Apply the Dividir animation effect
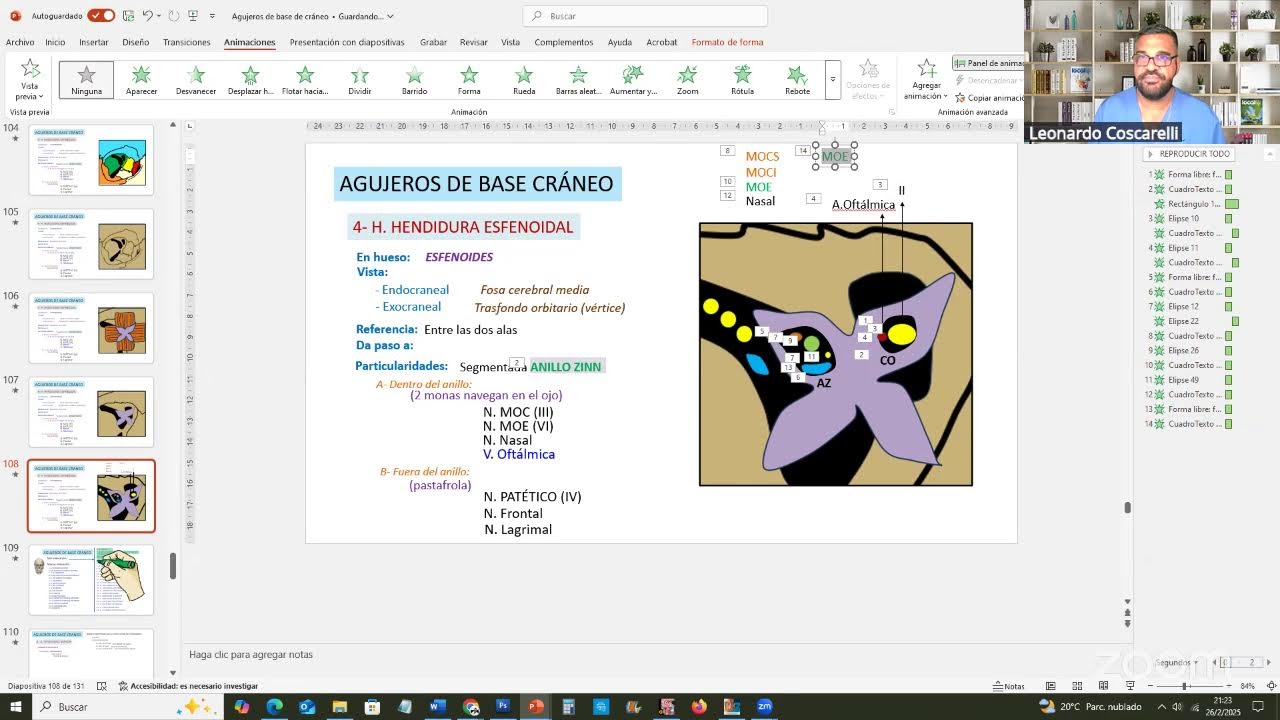The height and width of the screenshot is (720, 1280). coord(360,80)
